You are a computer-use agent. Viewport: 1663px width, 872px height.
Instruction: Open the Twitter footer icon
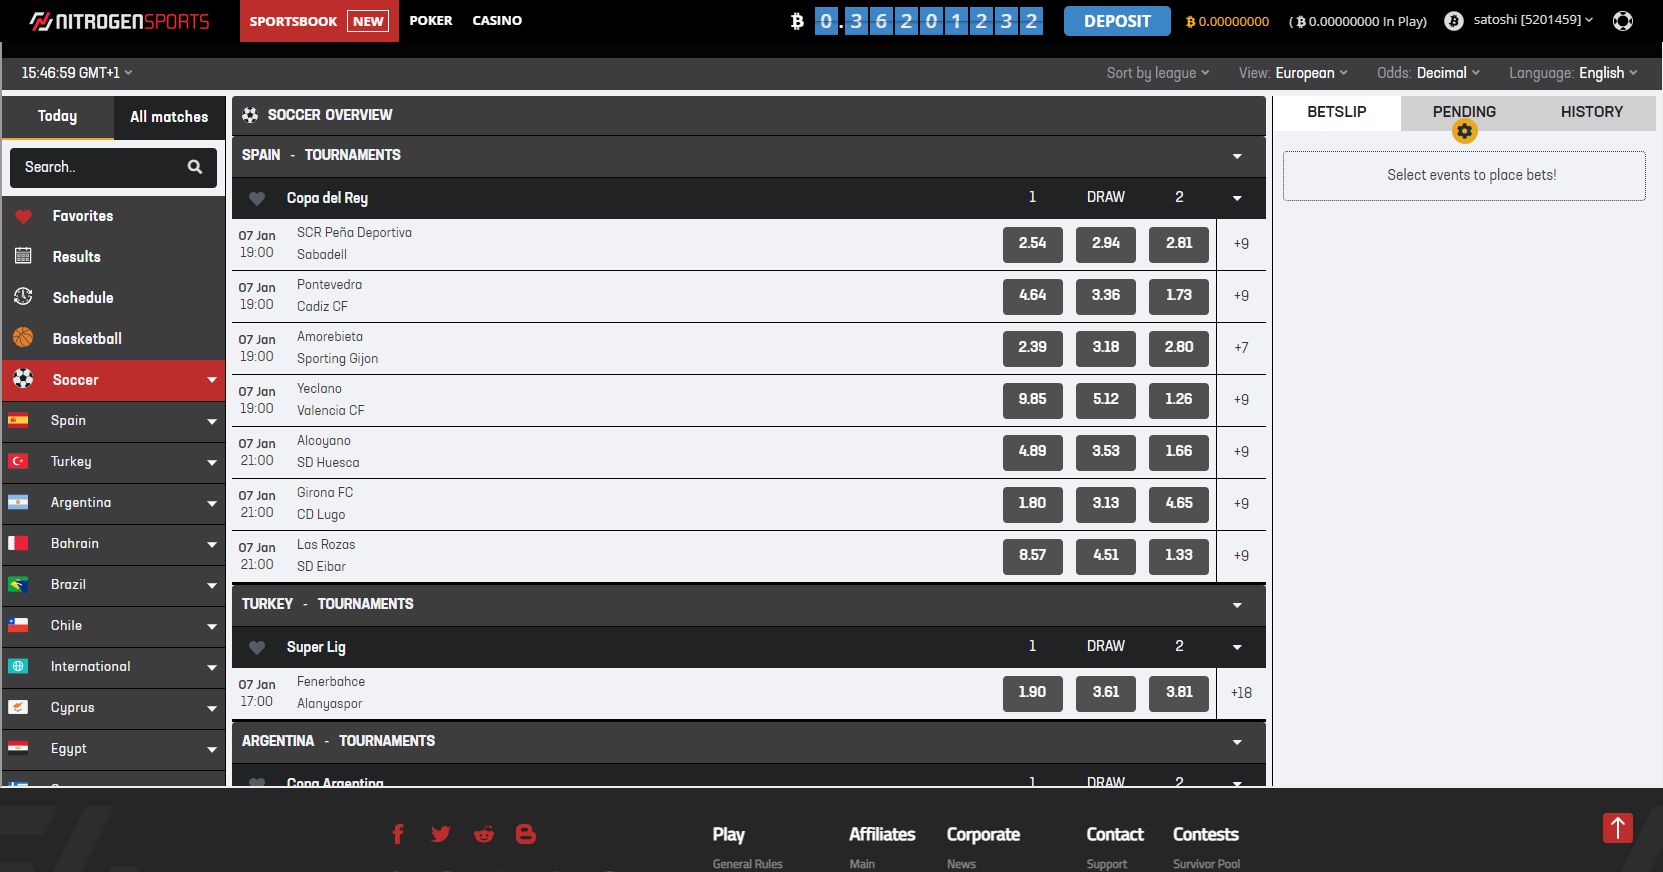441,834
